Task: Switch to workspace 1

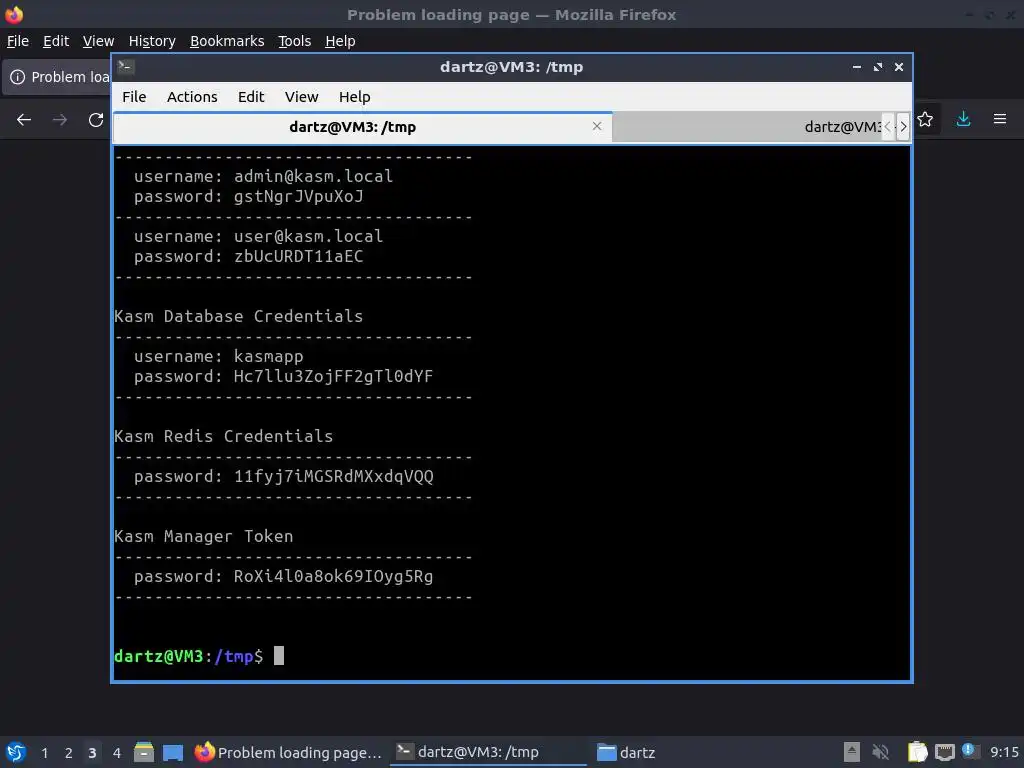Action: (x=44, y=753)
